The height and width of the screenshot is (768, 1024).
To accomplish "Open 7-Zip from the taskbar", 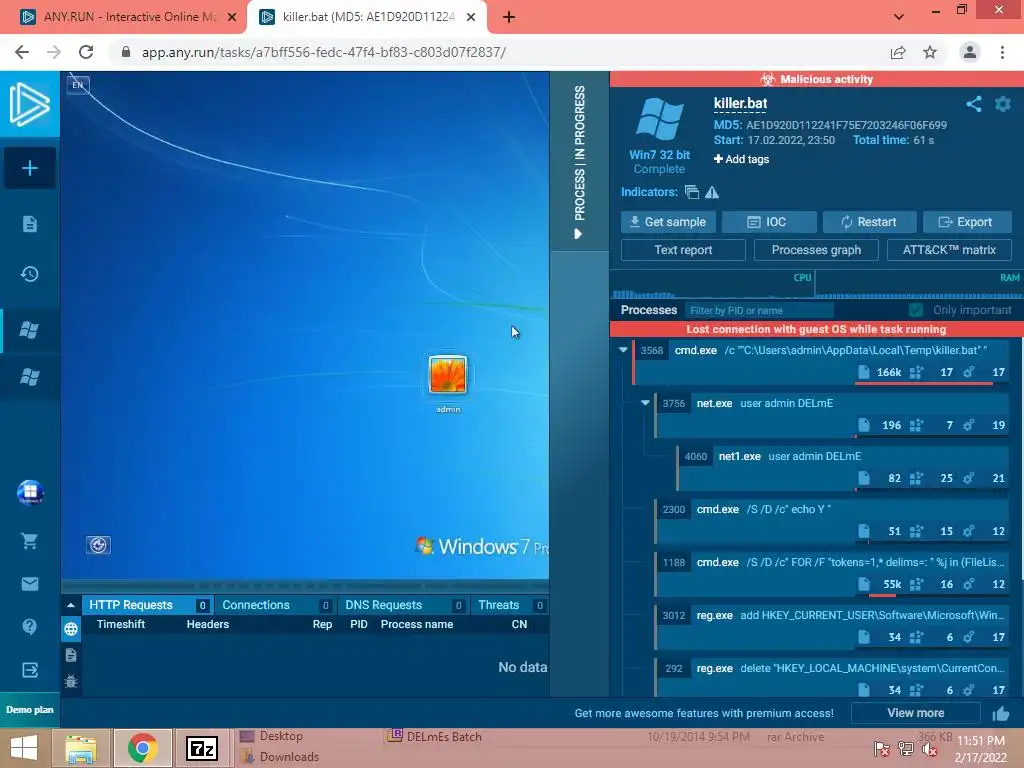I will [x=202, y=748].
